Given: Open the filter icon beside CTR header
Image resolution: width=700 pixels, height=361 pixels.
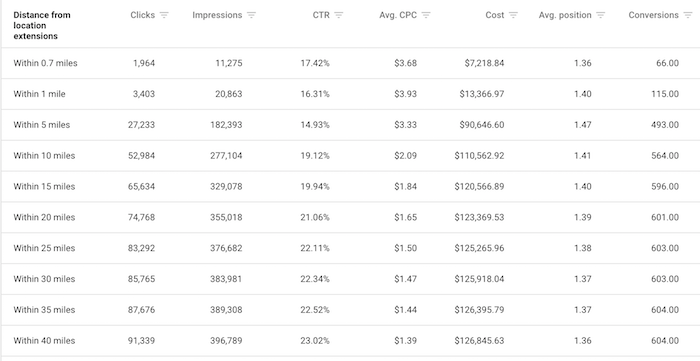Looking at the screenshot, I should [x=339, y=15].
